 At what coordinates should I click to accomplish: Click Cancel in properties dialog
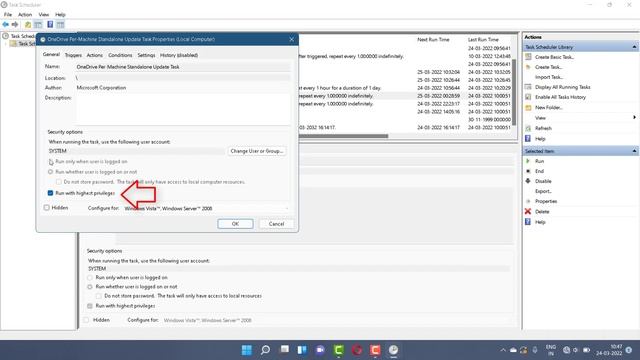click(276, 224)
